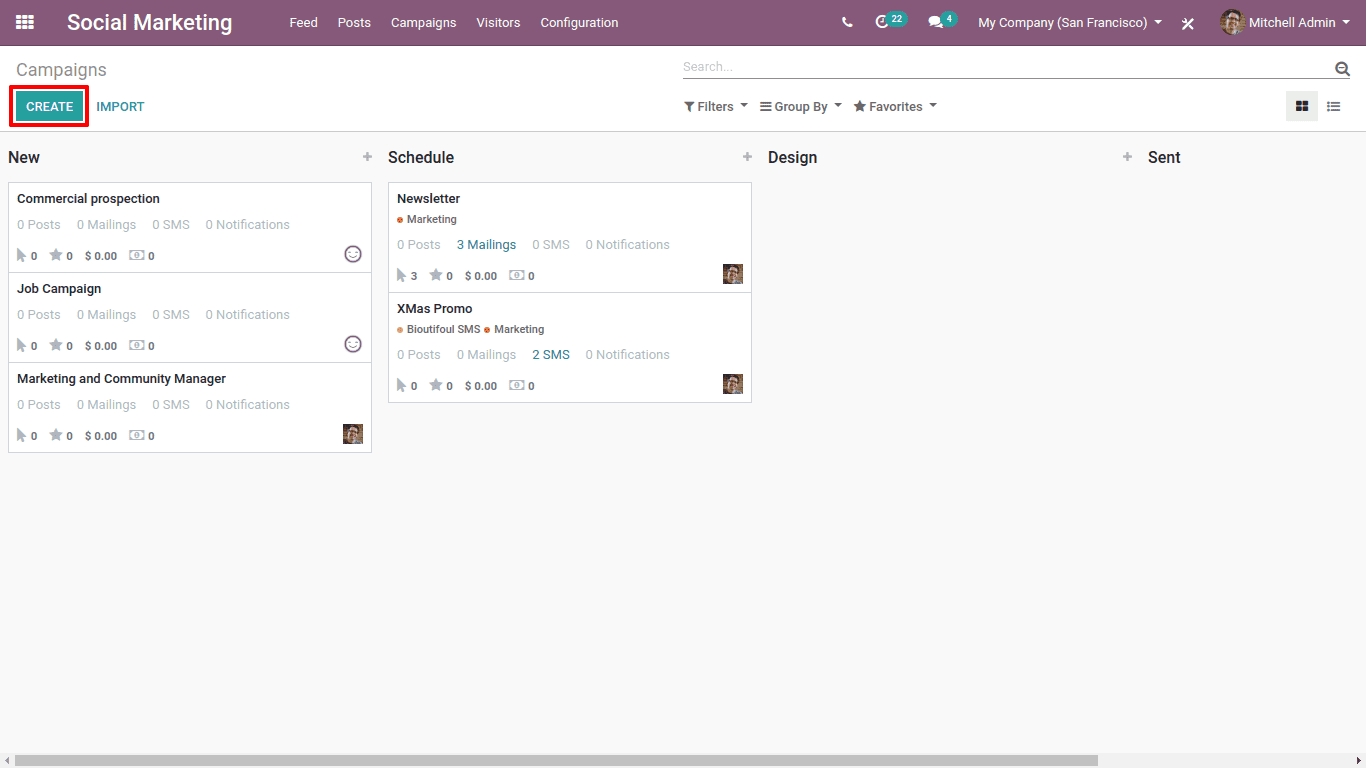Open activities clock icon with 22 badge

[889, 21]
